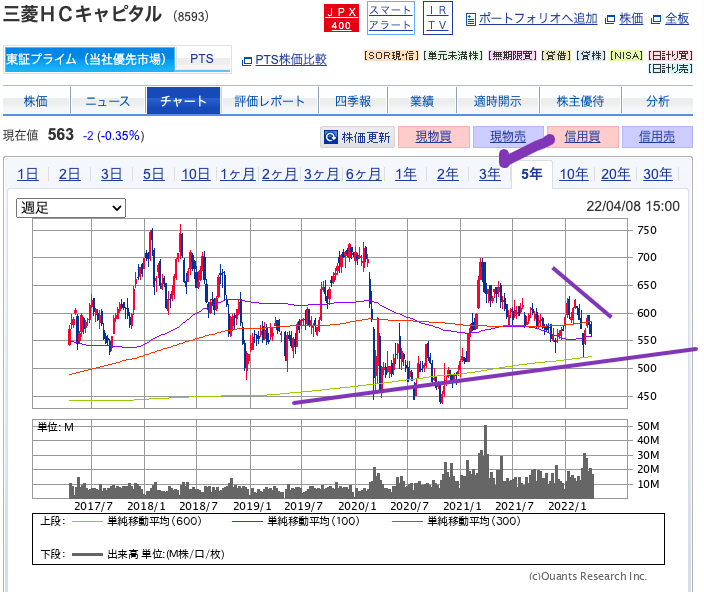Click popup icon beside 全板 link
Viewport: 704px width, 592px height.
[656, 19]
